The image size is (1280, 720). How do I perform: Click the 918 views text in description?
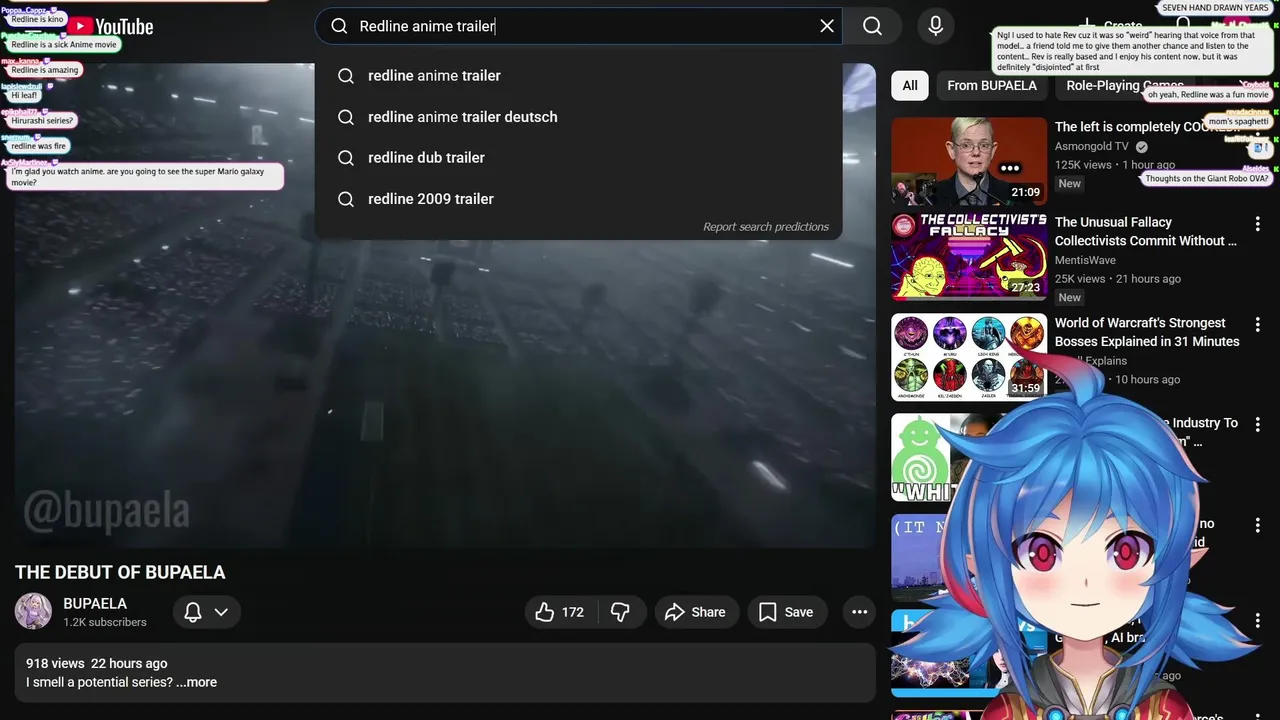click(x=55, y=663)
